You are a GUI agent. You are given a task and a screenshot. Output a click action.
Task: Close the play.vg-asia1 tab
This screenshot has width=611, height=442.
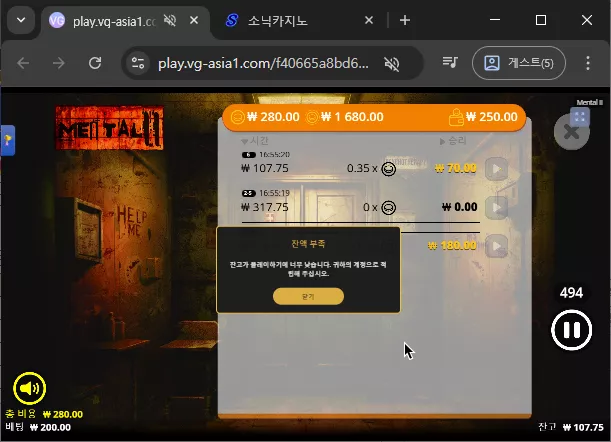[x=194, y=20]
